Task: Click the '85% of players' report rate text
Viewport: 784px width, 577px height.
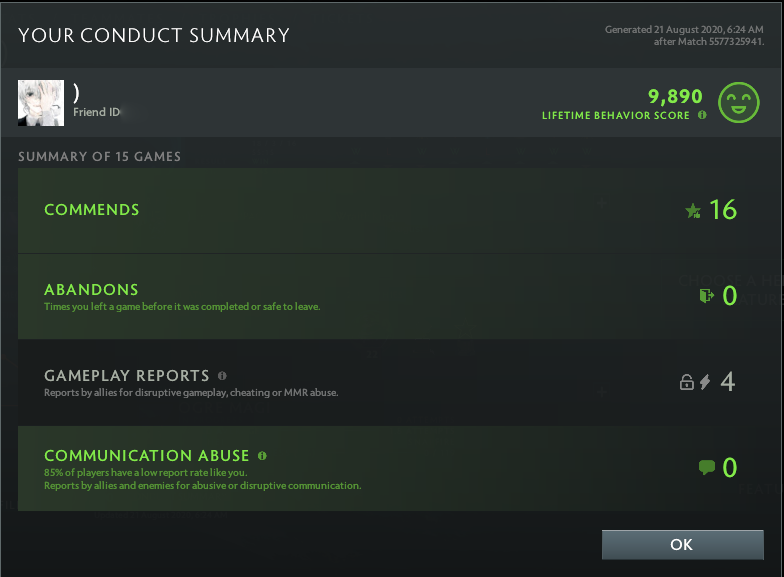Action: 146,472
